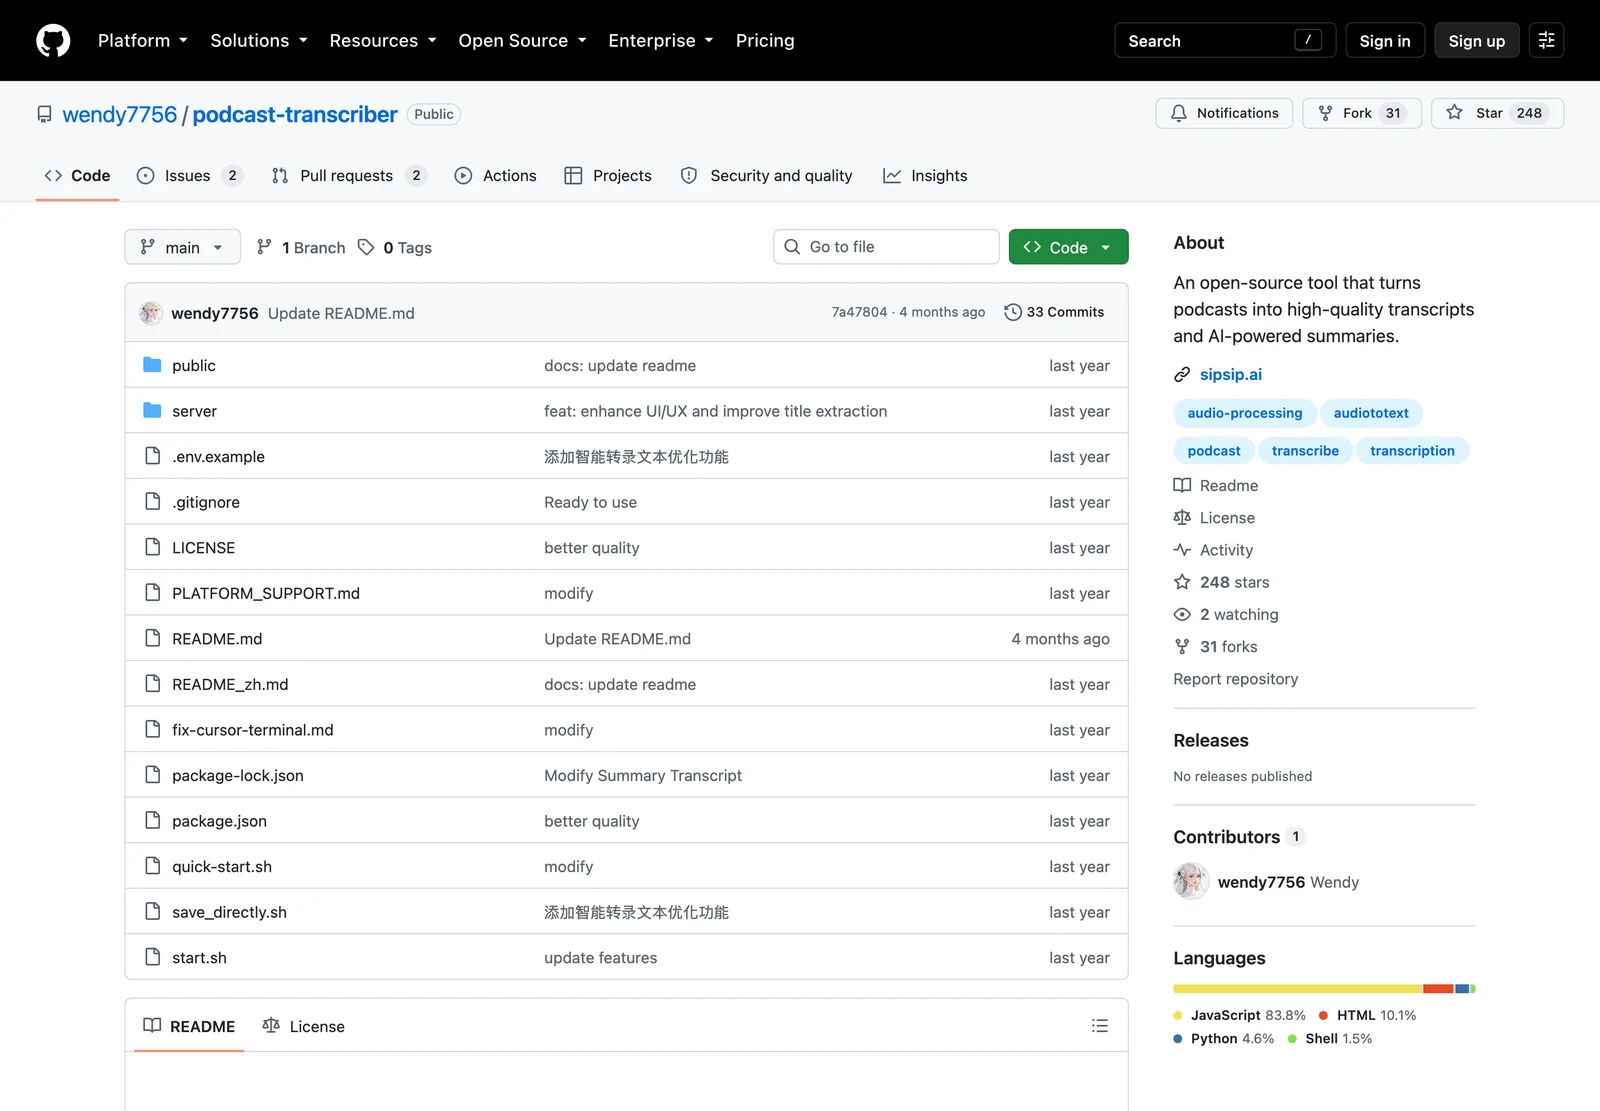Expand the Enterprise menu
The height and width of the screenshot is (1111, 1600).
click(x=661, y=40)
